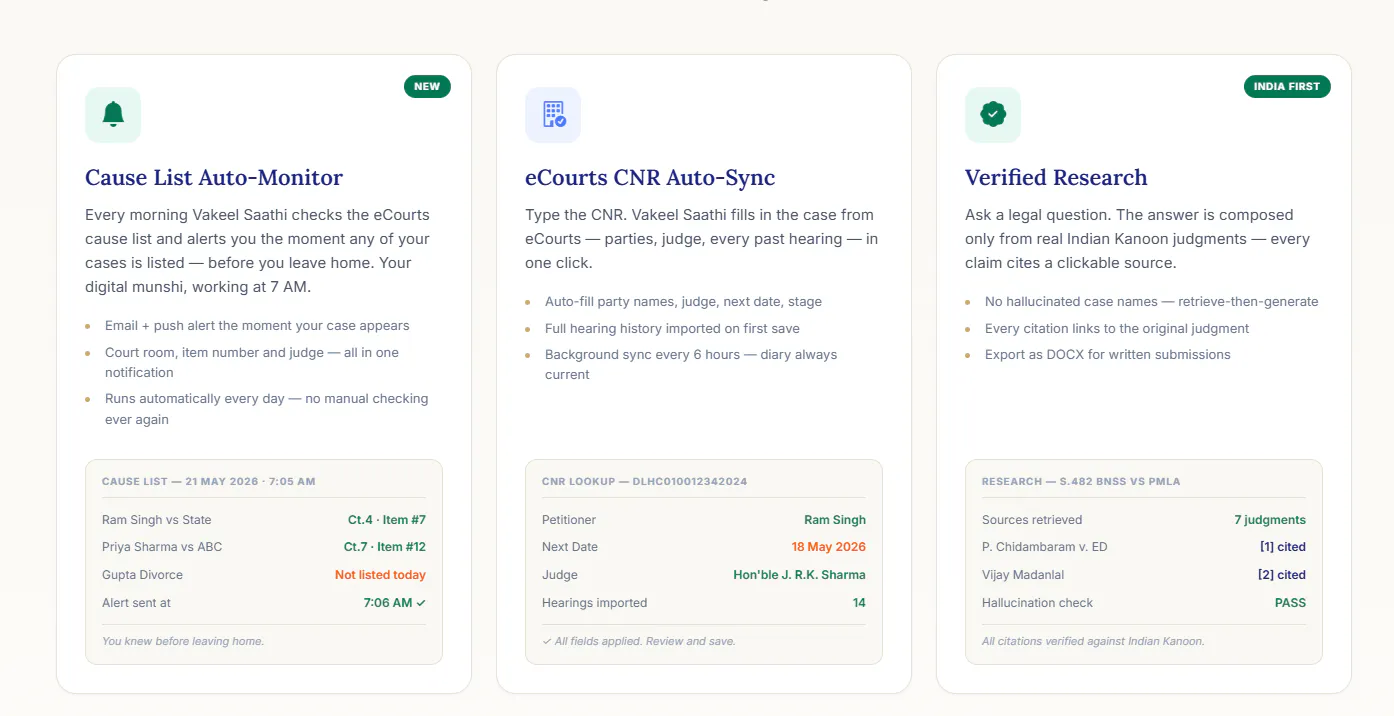Click the Verified Research heading
The height and width of the screenshot is (716, 1394).
point(1056,178)
